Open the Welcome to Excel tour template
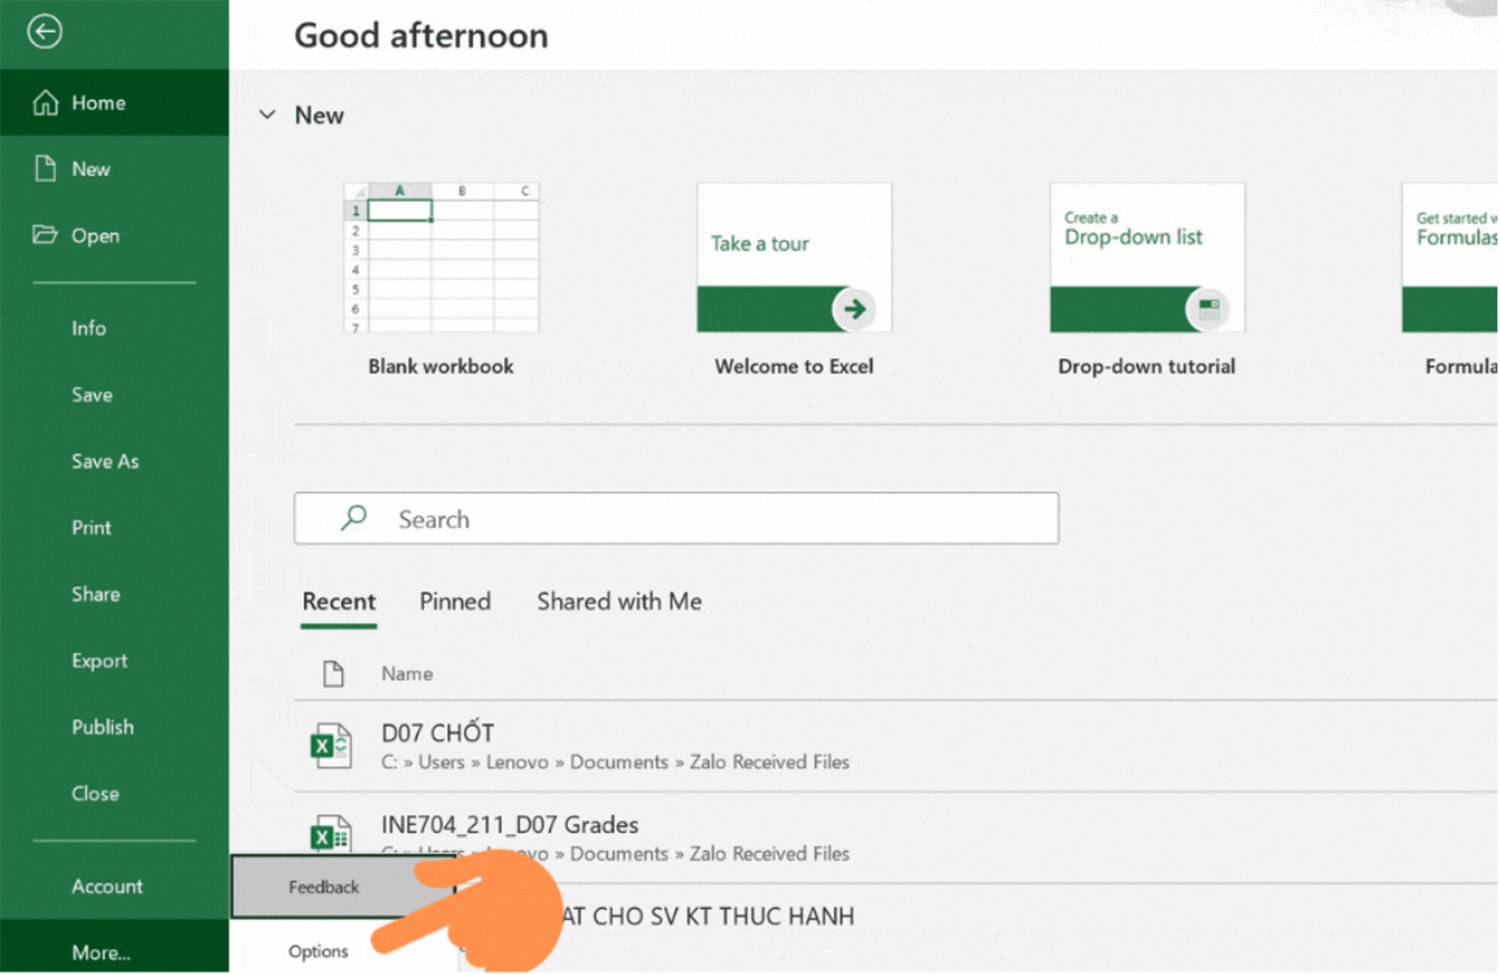The image size is (1500, 974). (x=794, y=258)
